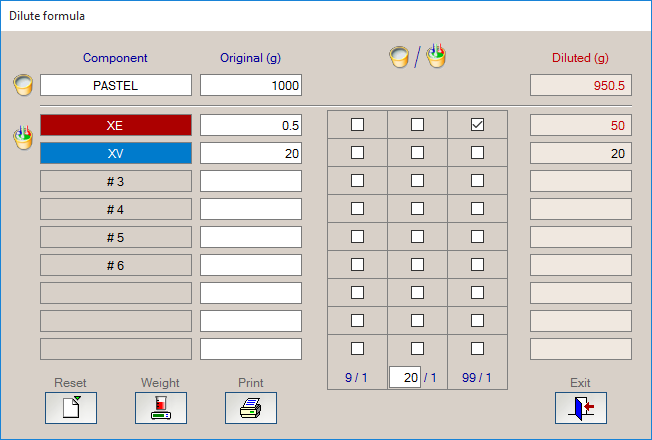Click the Print printer icon button
Screen dimensions: 652x440
click(x=251, y=408)
